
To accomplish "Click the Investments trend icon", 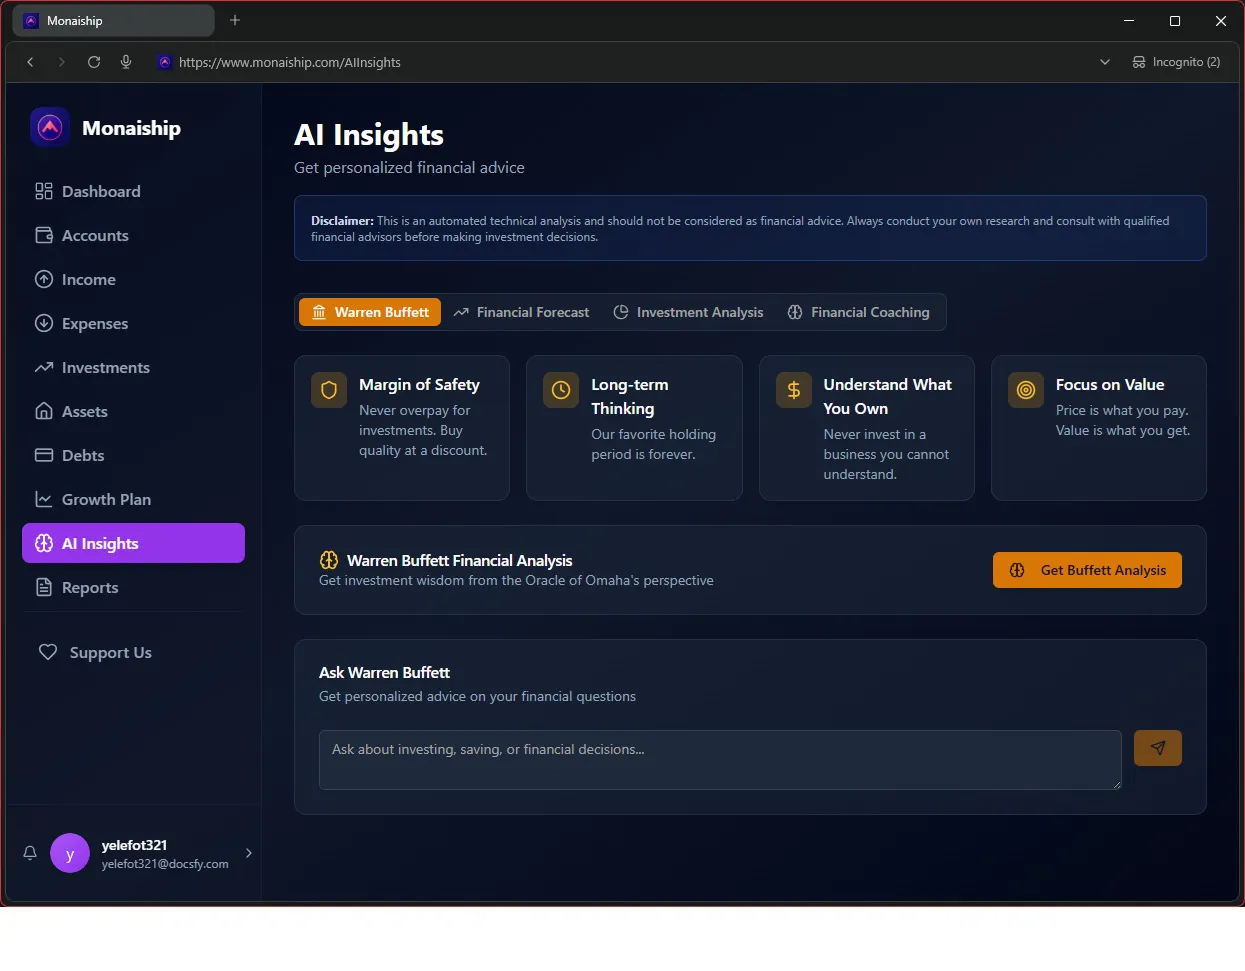I will [44, 367].
